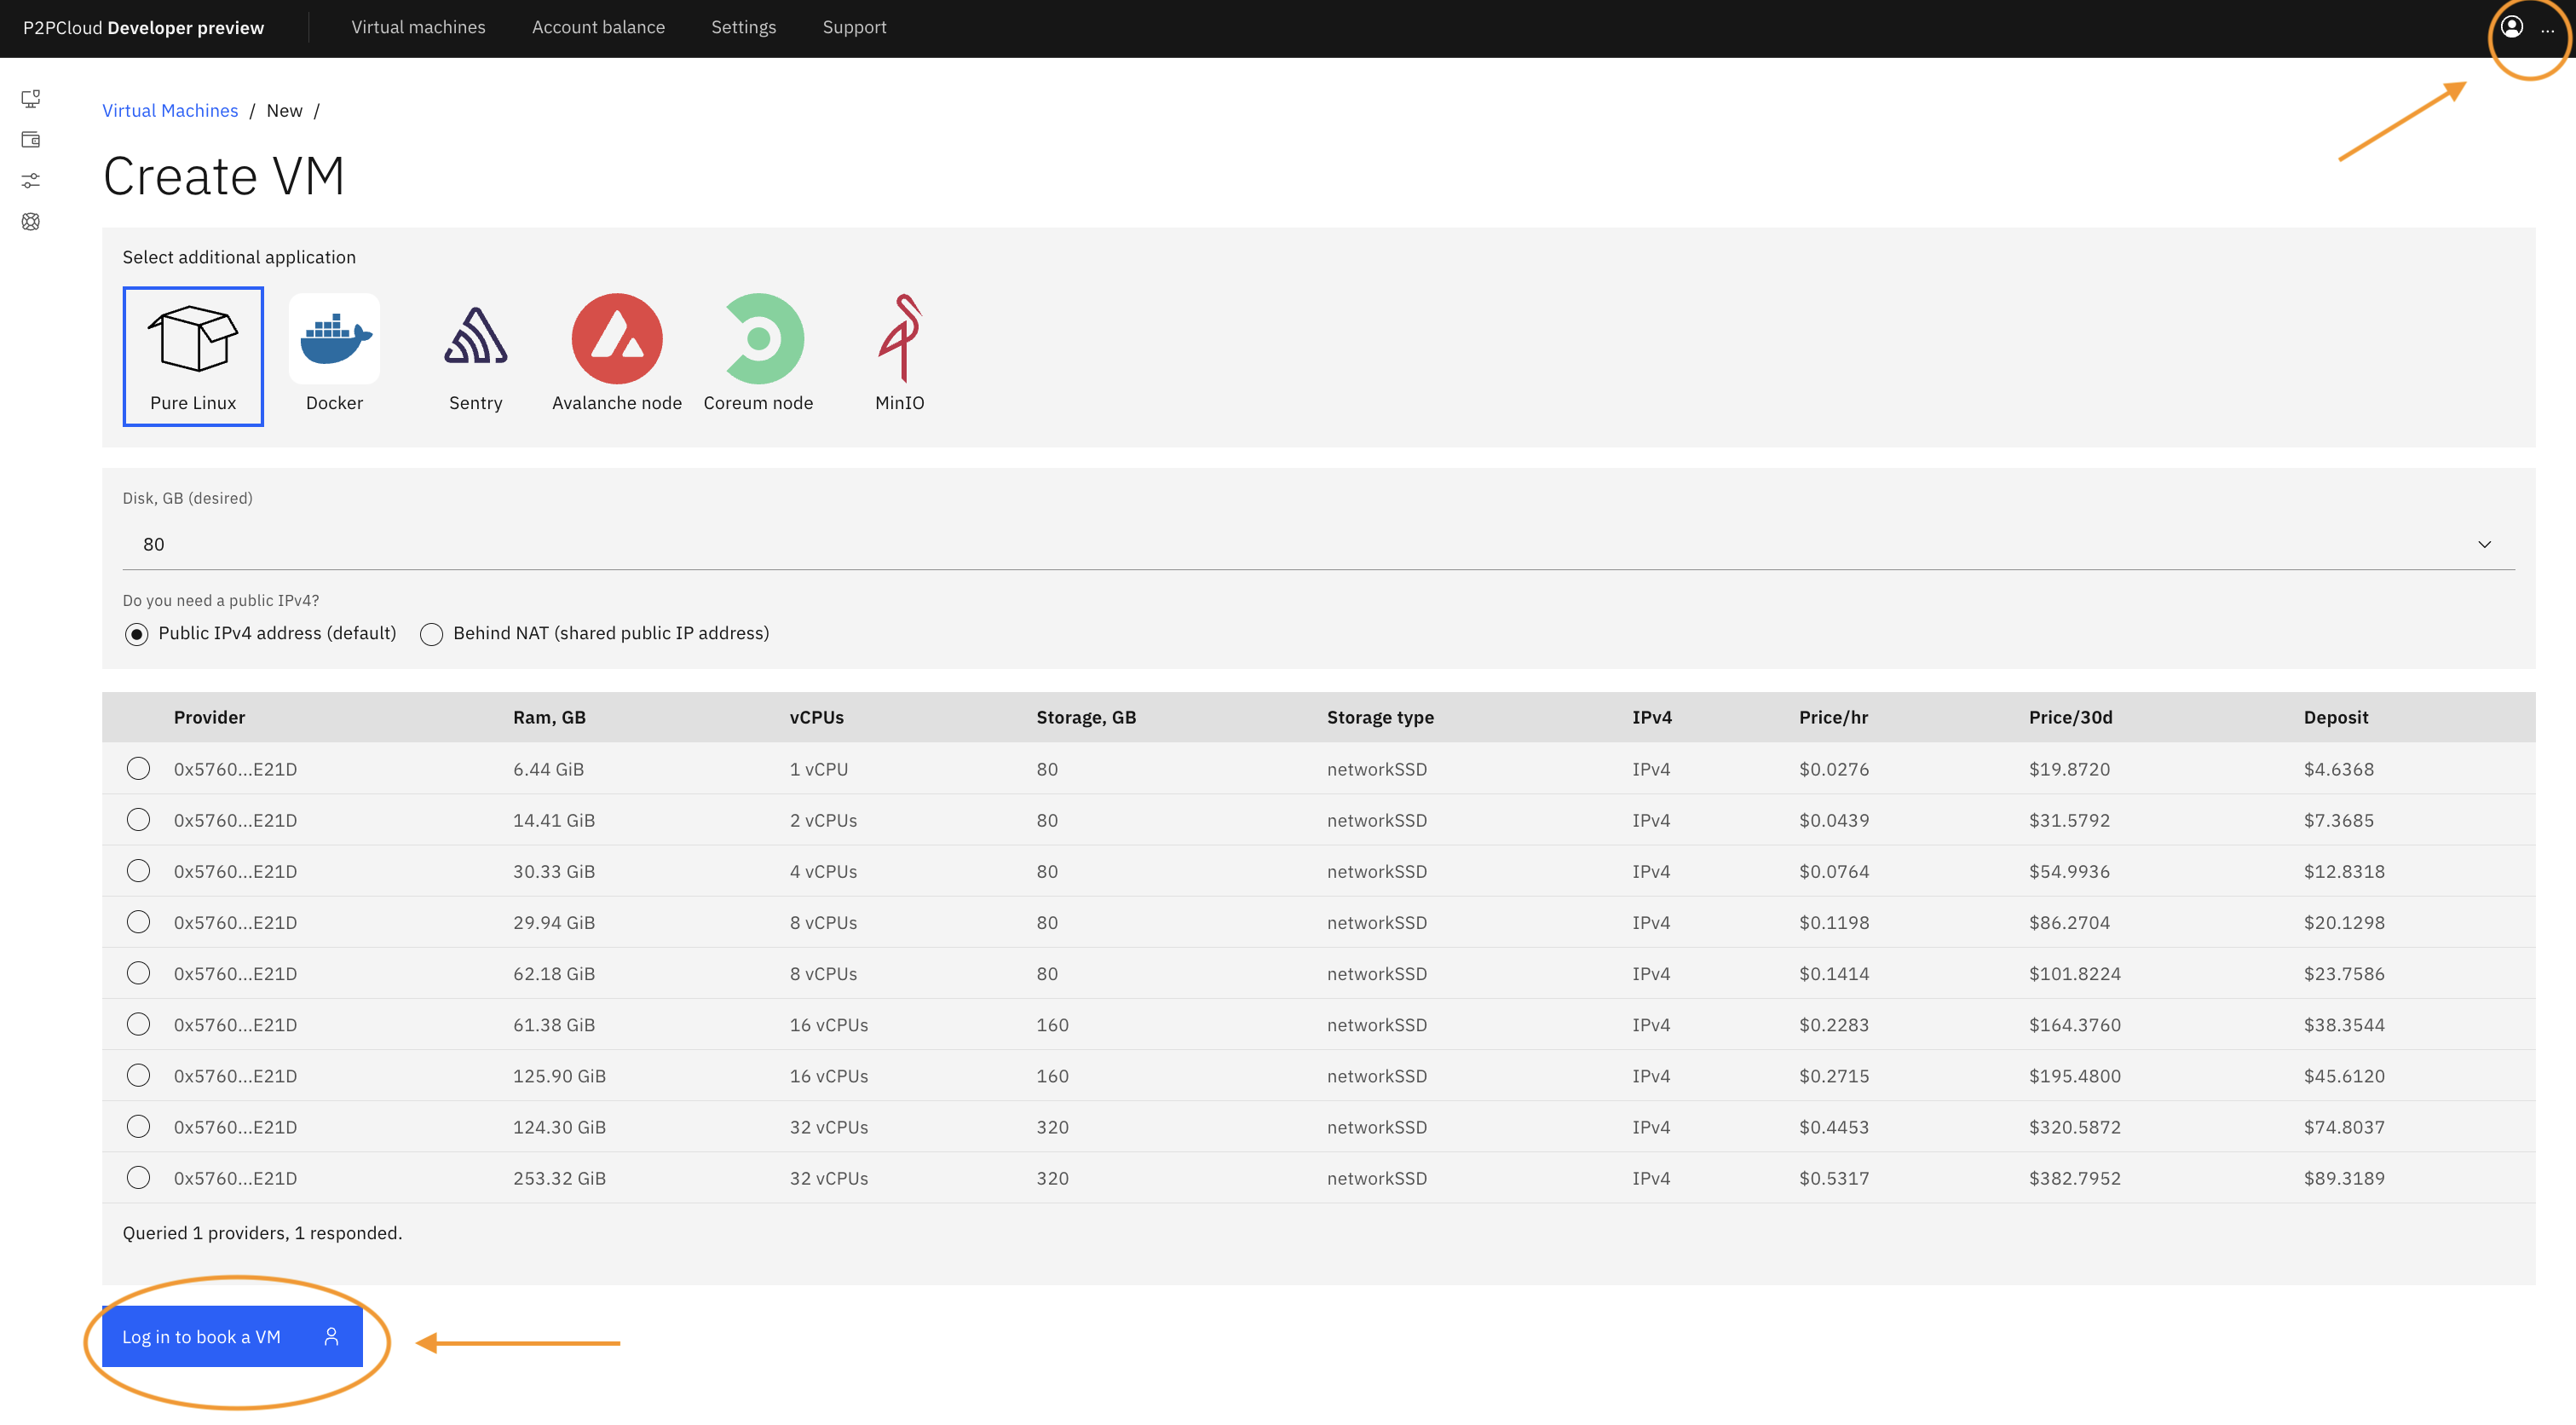This screenshot has width=2576, height=1425.
Task: Click the Virtual Machines breadcrumb link
Action: [169, 109]
